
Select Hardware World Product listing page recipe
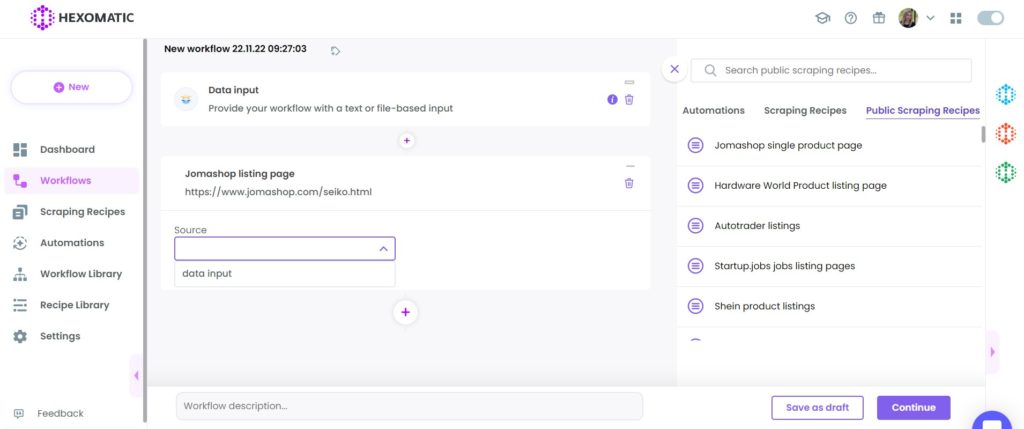(829, 185)
